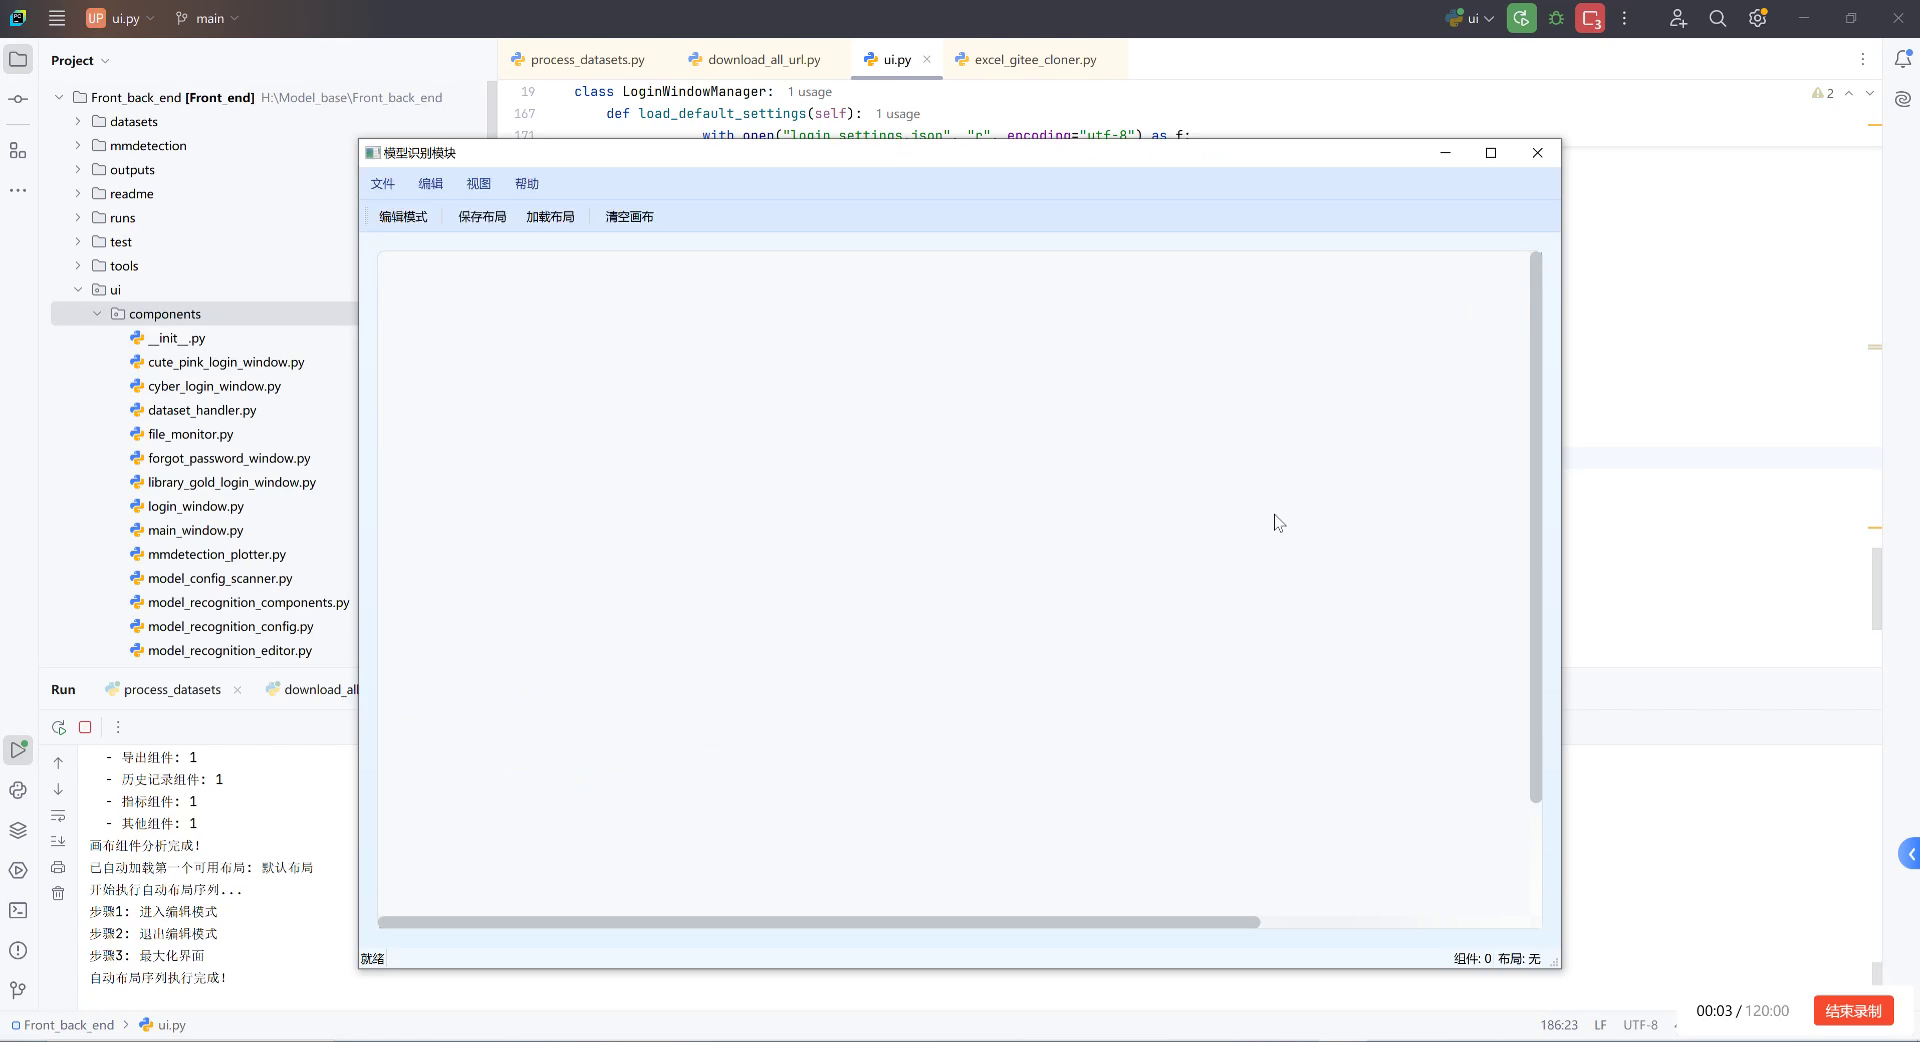Viewport: 1920px width, 1042px height.
Task: Switch to download_all_url.py editor tab
Action: coord(764,60)
